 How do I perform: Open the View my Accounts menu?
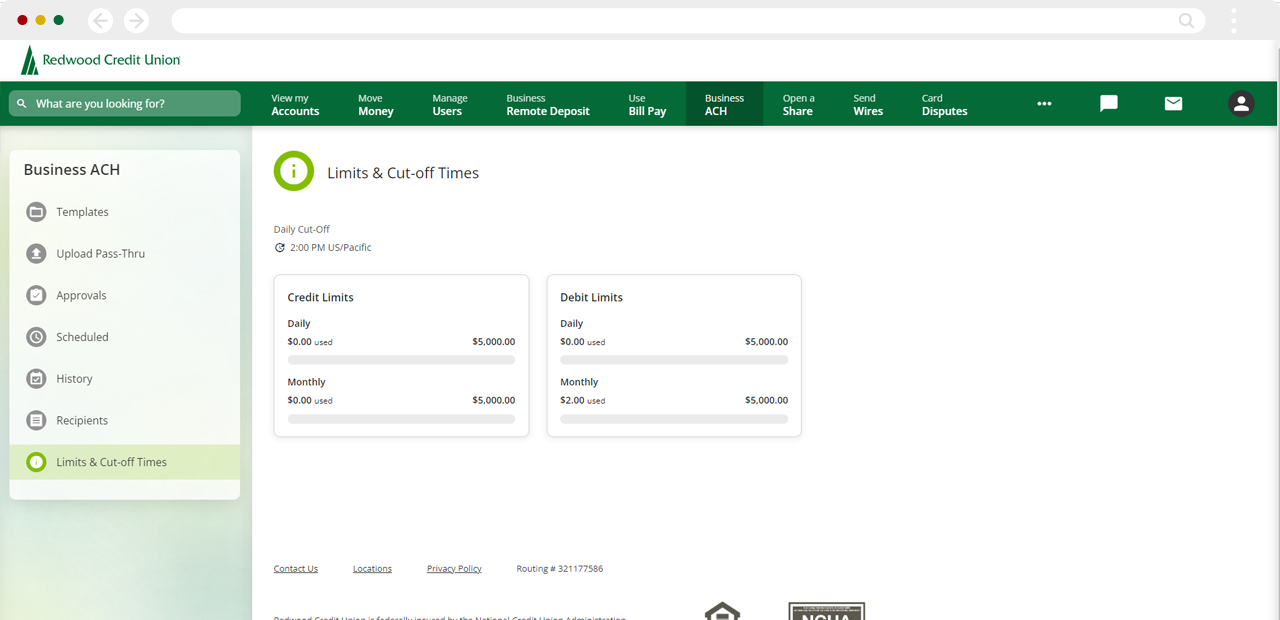(x=295, y=105)
